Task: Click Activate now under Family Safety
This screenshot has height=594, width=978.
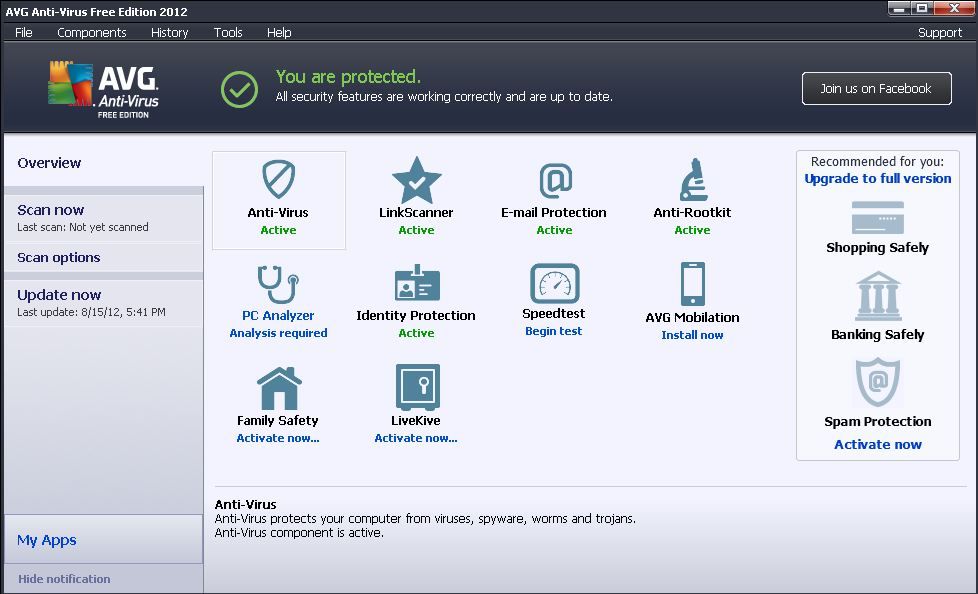Action: [278, 438]
